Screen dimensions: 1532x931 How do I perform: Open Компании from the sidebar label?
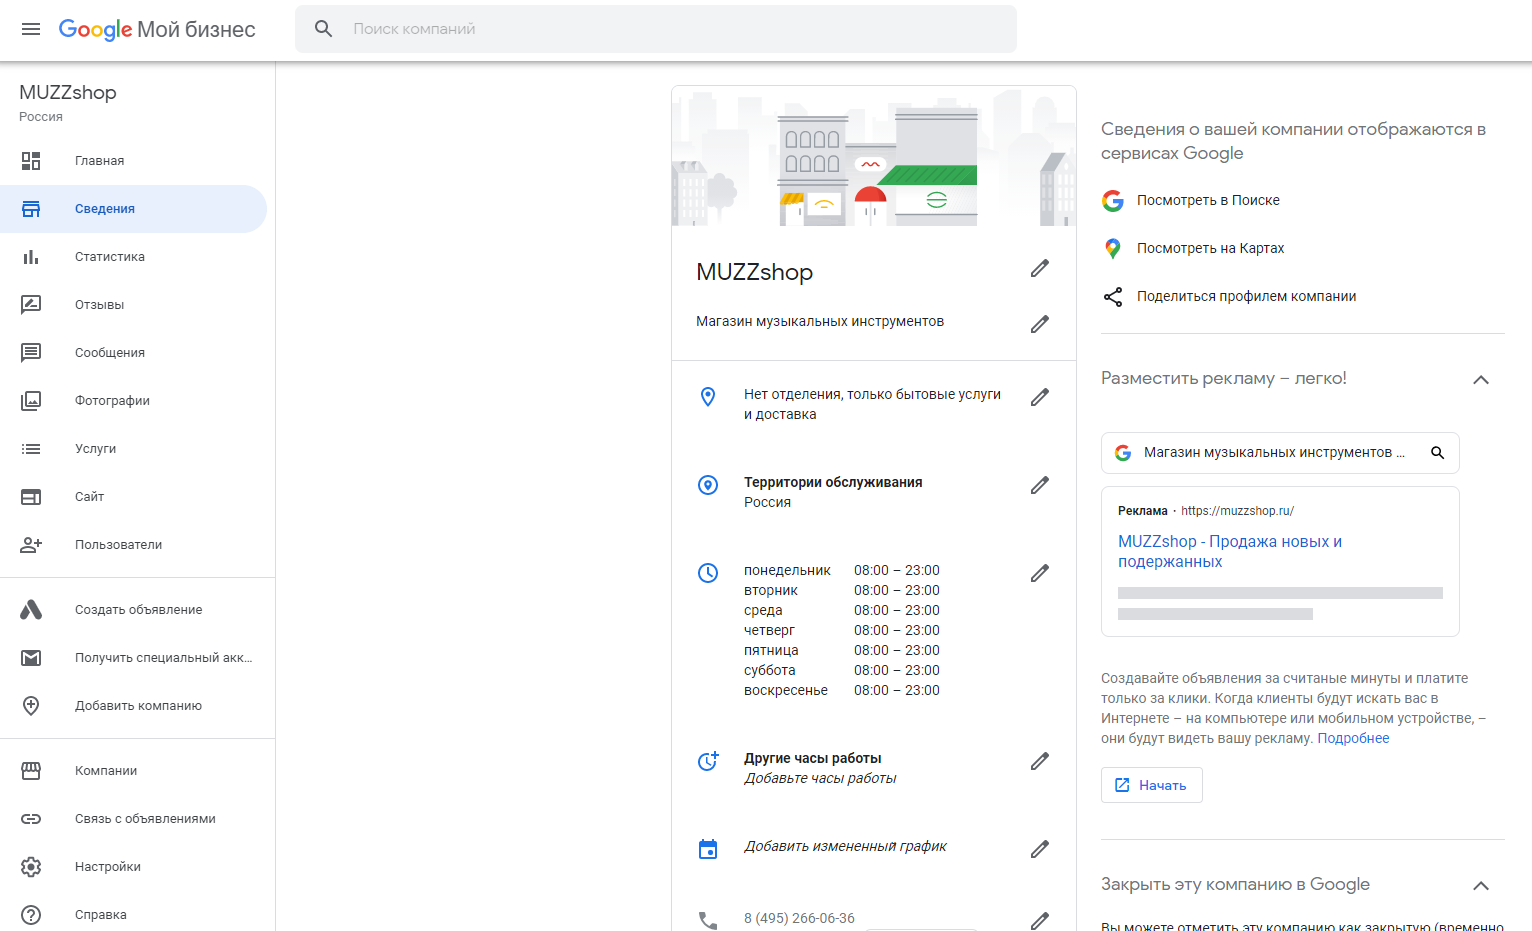click(106, 771)
